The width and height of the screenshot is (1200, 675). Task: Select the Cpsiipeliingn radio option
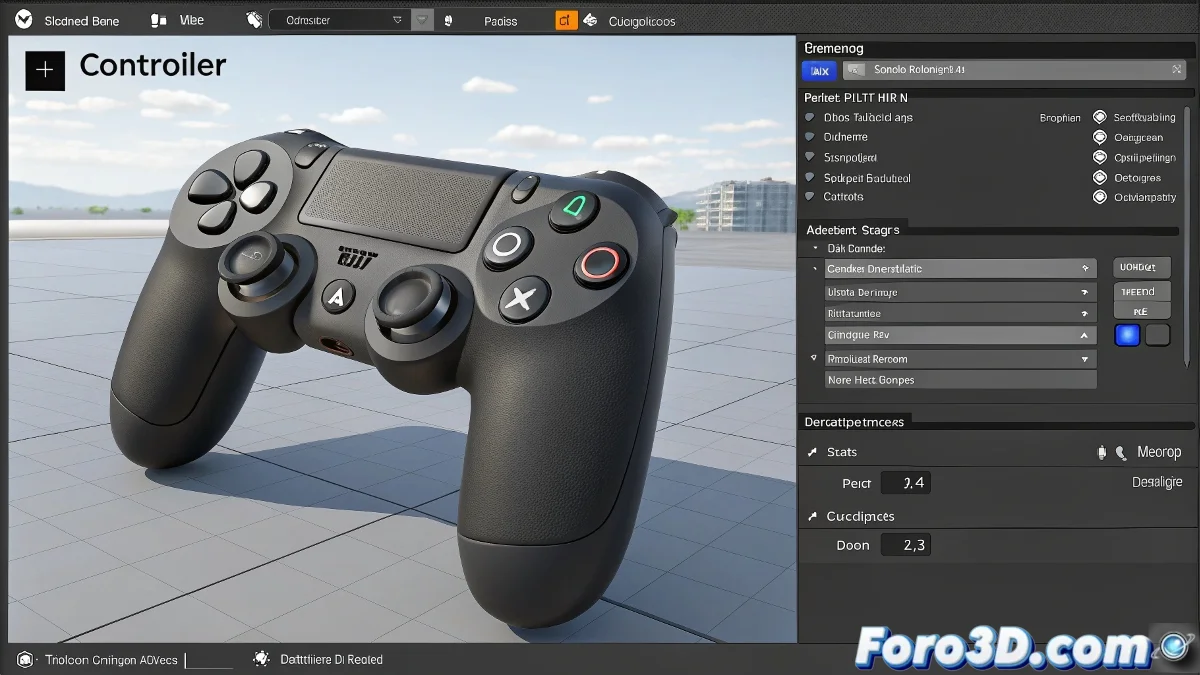tap(1100, 157)
